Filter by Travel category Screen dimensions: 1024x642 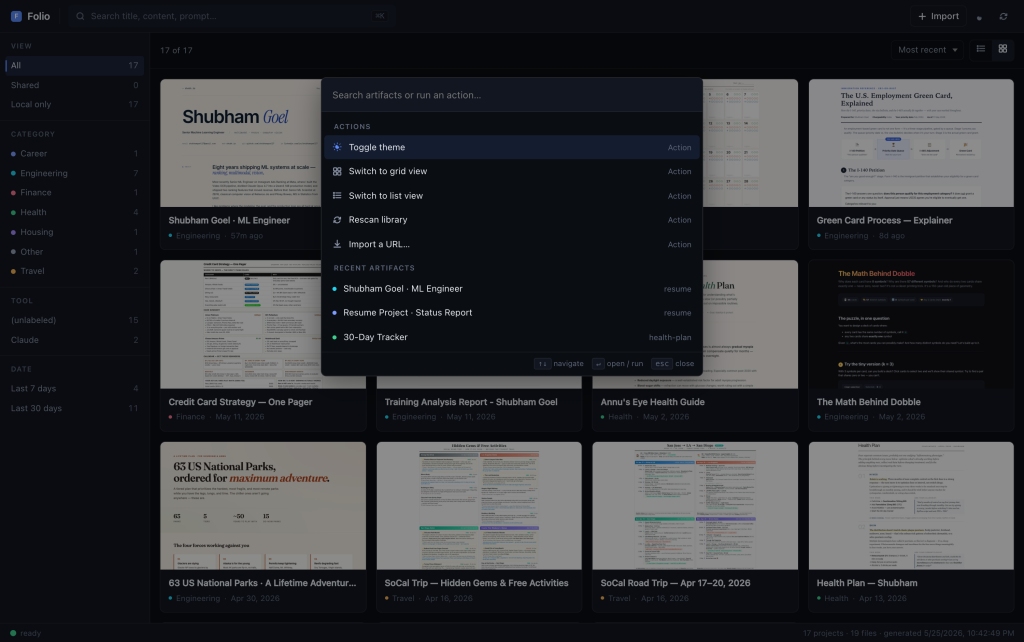tap(74, 271)
